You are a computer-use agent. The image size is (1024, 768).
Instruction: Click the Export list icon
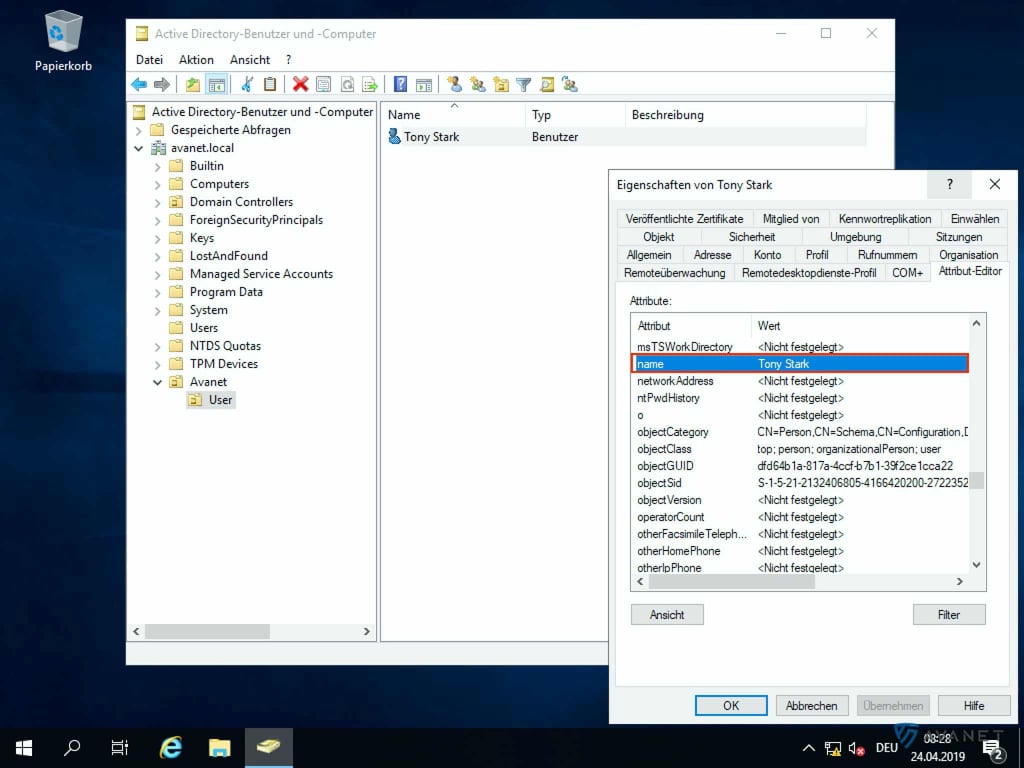370,84
